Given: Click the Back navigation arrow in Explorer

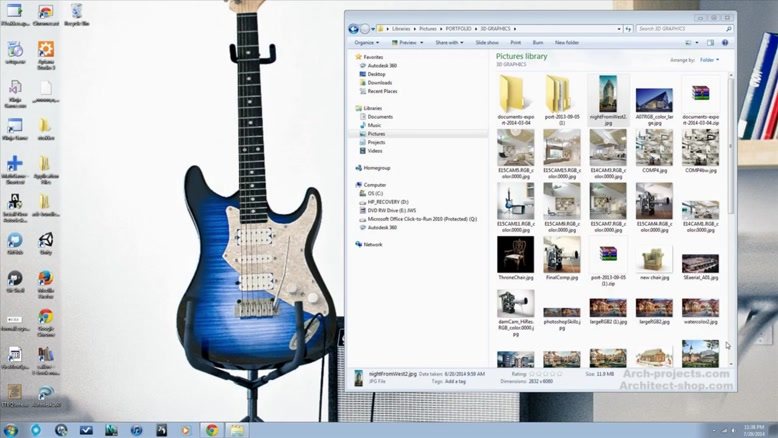Looking at the screenshot, I should 354,29.
